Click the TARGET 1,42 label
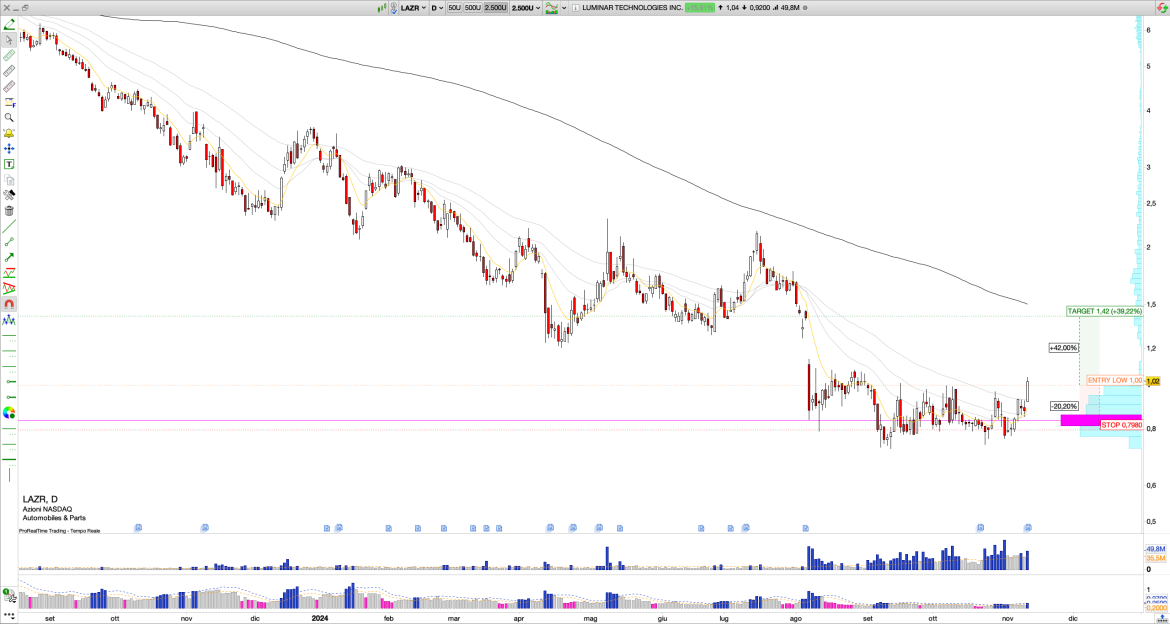1170x624 pixels. tap(1105, 311)
